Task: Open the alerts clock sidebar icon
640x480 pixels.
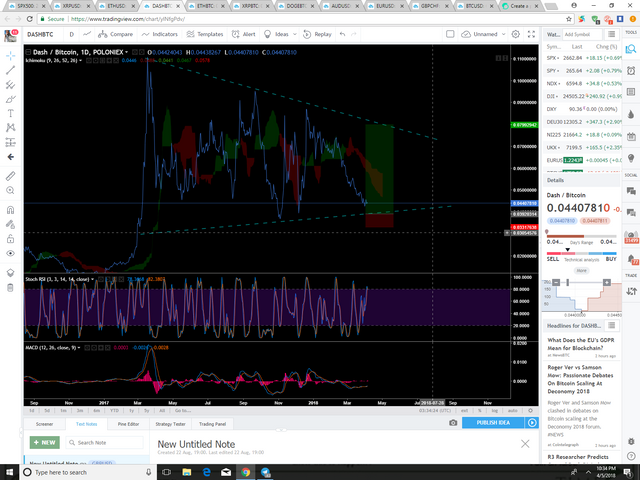Action: tap(631, 71)
